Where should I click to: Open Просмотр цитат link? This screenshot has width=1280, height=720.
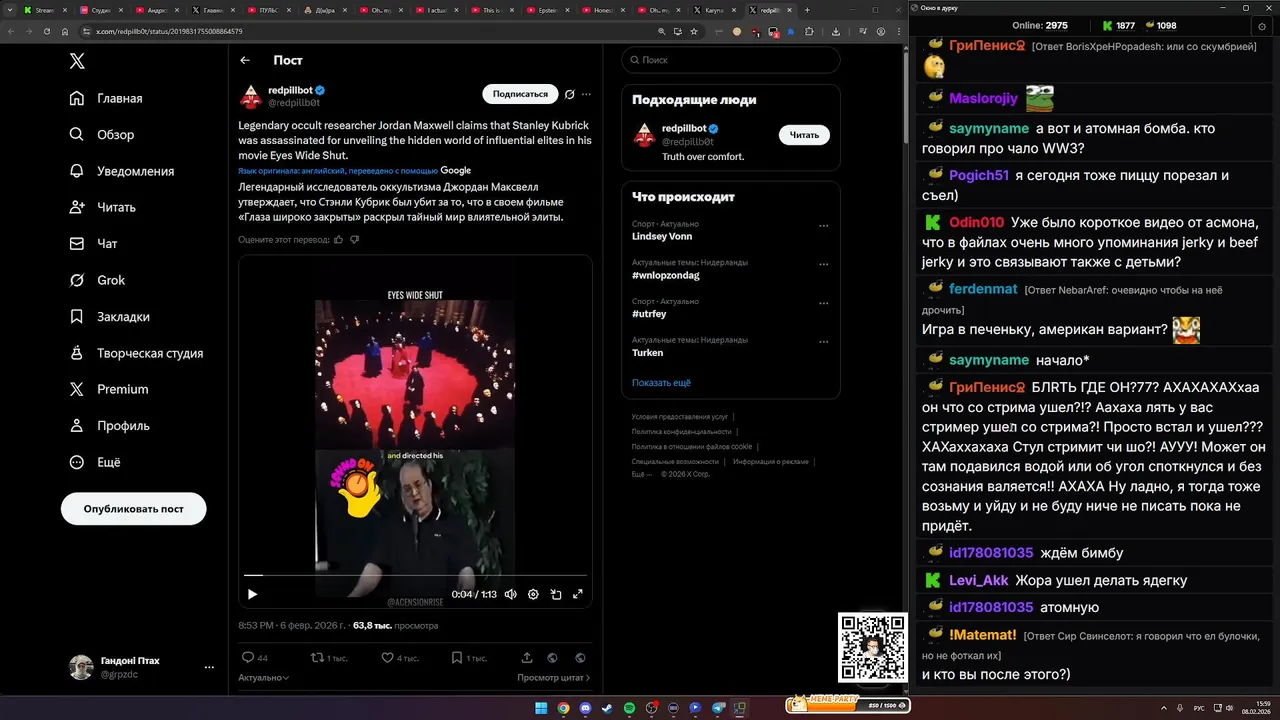tap(554, 677)
